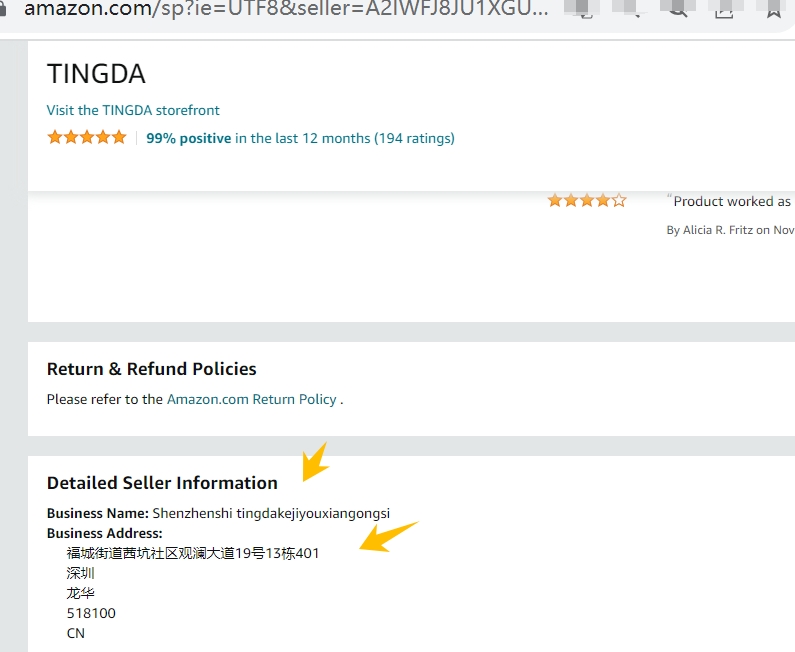Click the "By Alicia R. Fritz" reviewer line

730,230
